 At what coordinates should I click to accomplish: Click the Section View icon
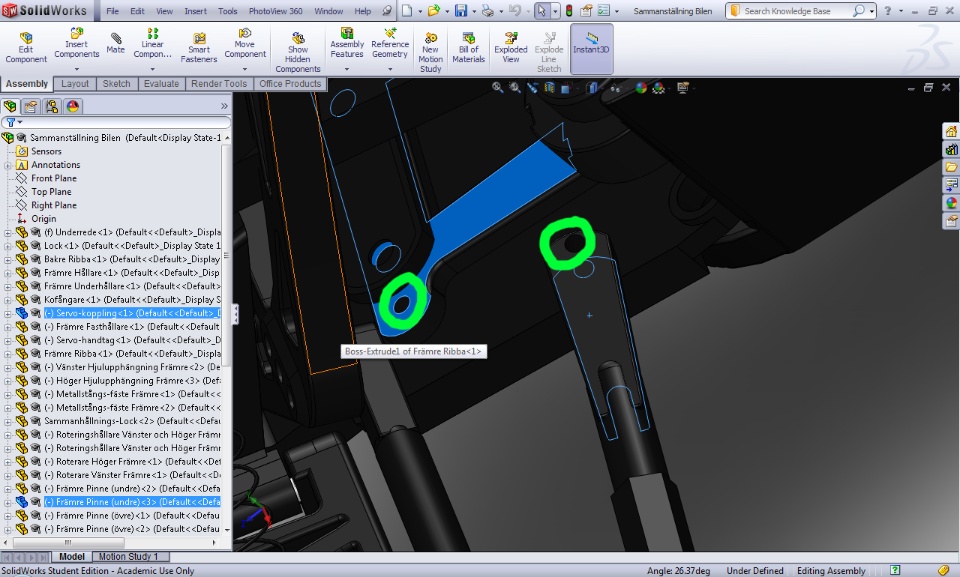pos(549,88)
